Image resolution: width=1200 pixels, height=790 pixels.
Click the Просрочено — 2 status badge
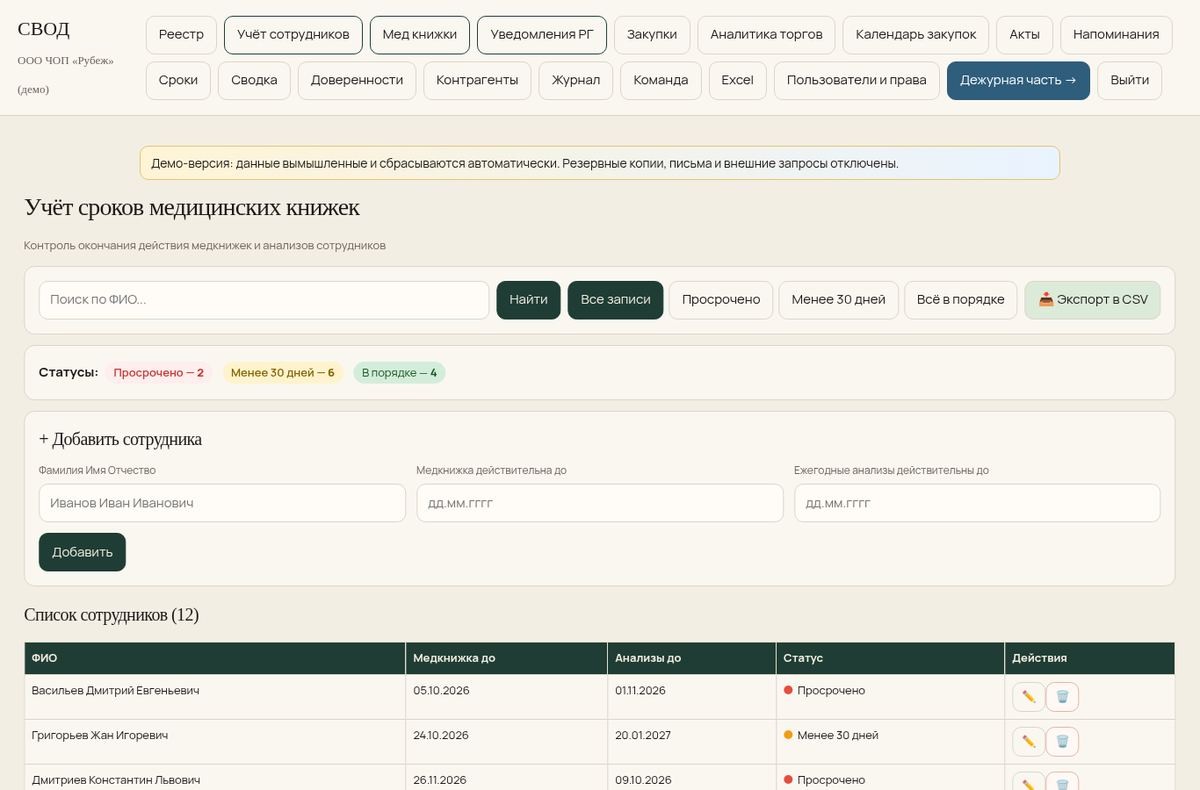click(x=159, y=373)
